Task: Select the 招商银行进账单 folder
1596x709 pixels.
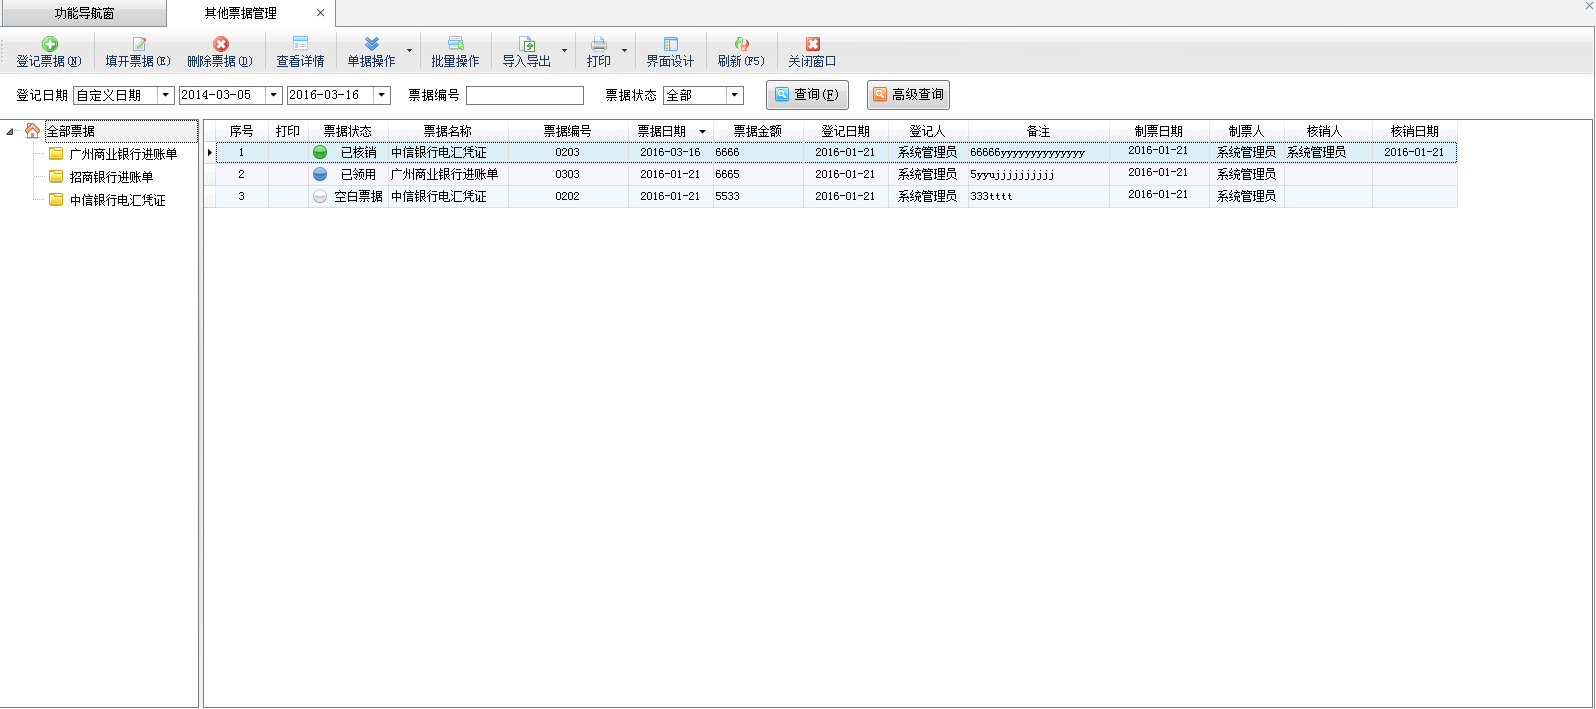Action: (x=111, y=177)
